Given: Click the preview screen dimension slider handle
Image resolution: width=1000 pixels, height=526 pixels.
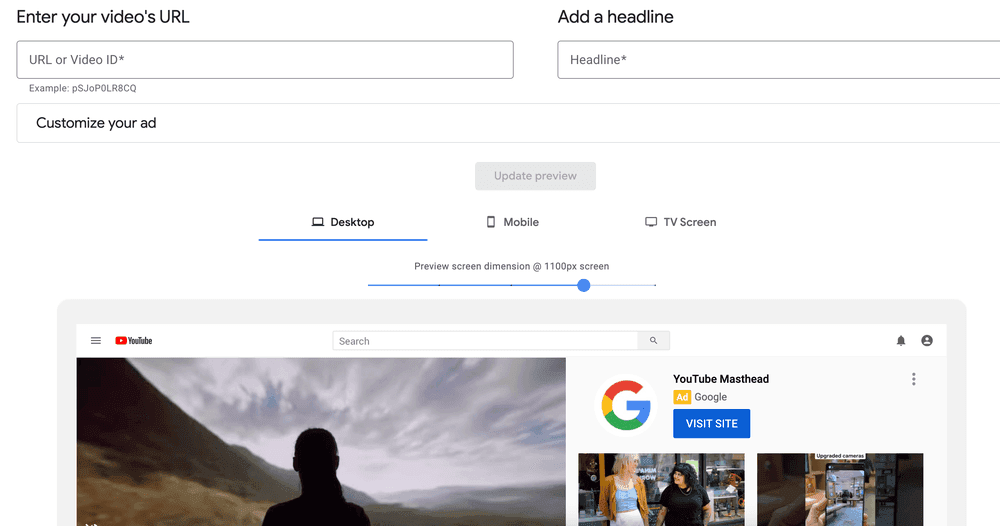Looking at the screenshot, I should click(584, 285).
